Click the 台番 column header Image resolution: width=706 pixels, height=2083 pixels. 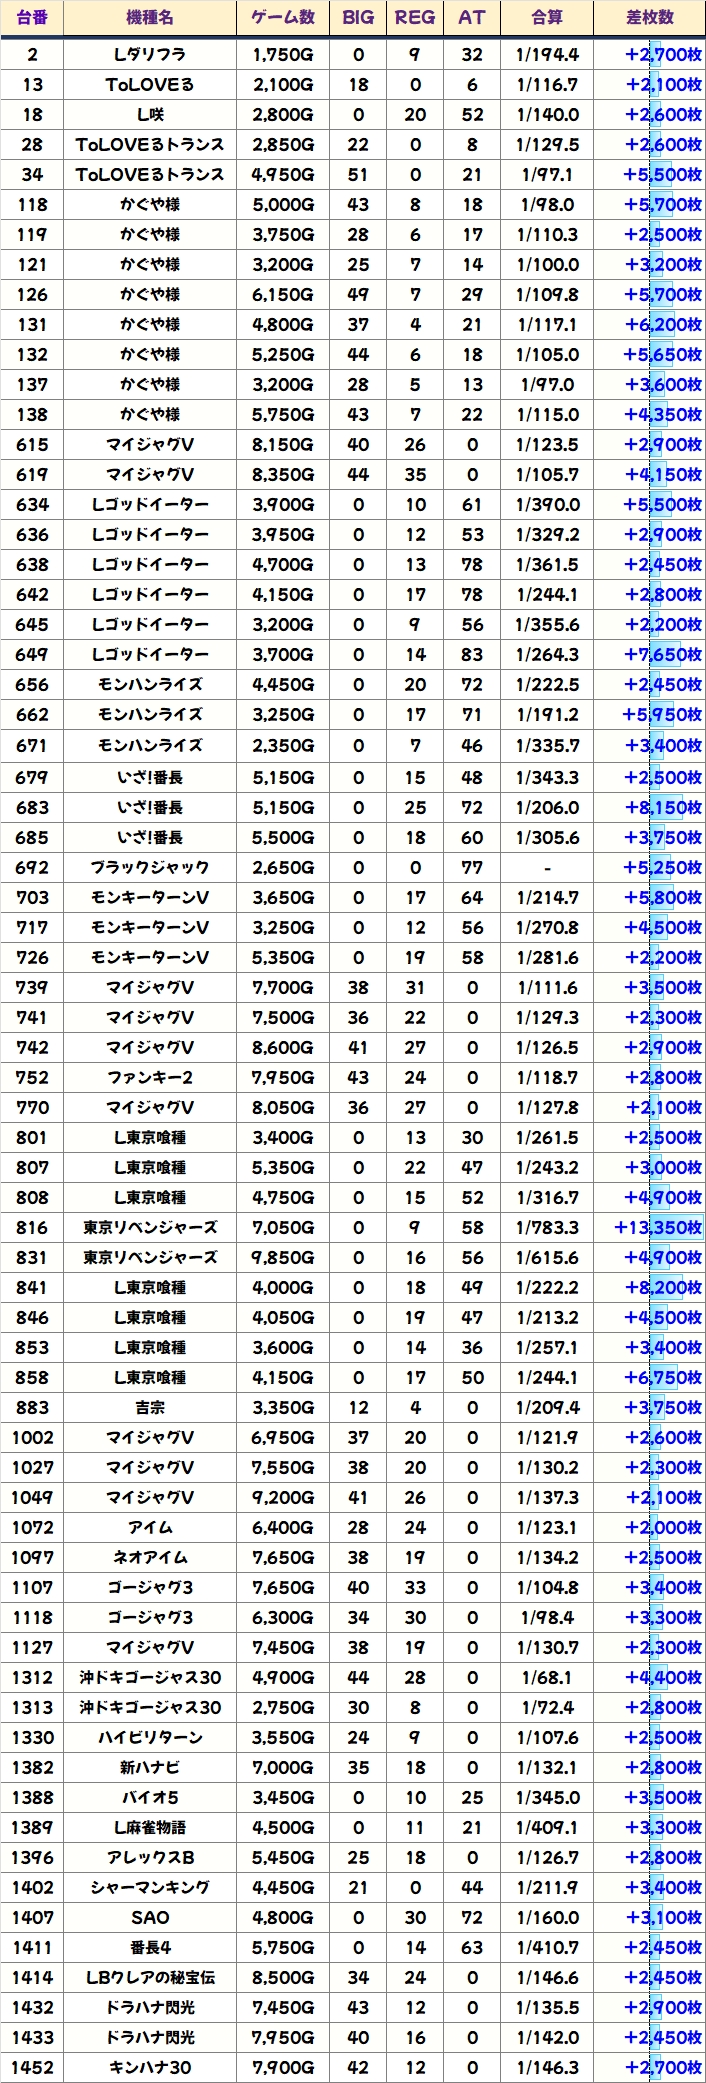pos(32,17)
